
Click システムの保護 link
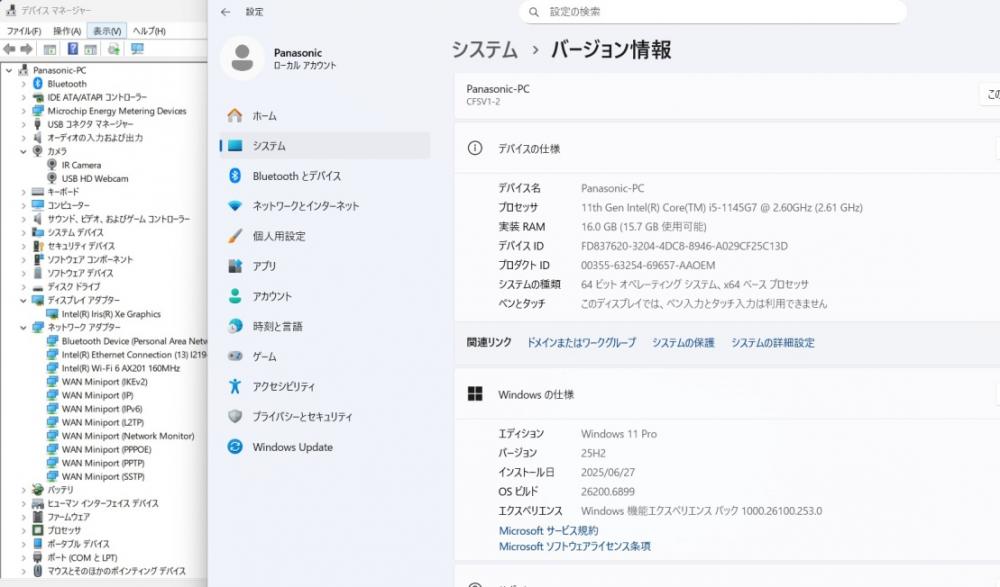[682, 343]
